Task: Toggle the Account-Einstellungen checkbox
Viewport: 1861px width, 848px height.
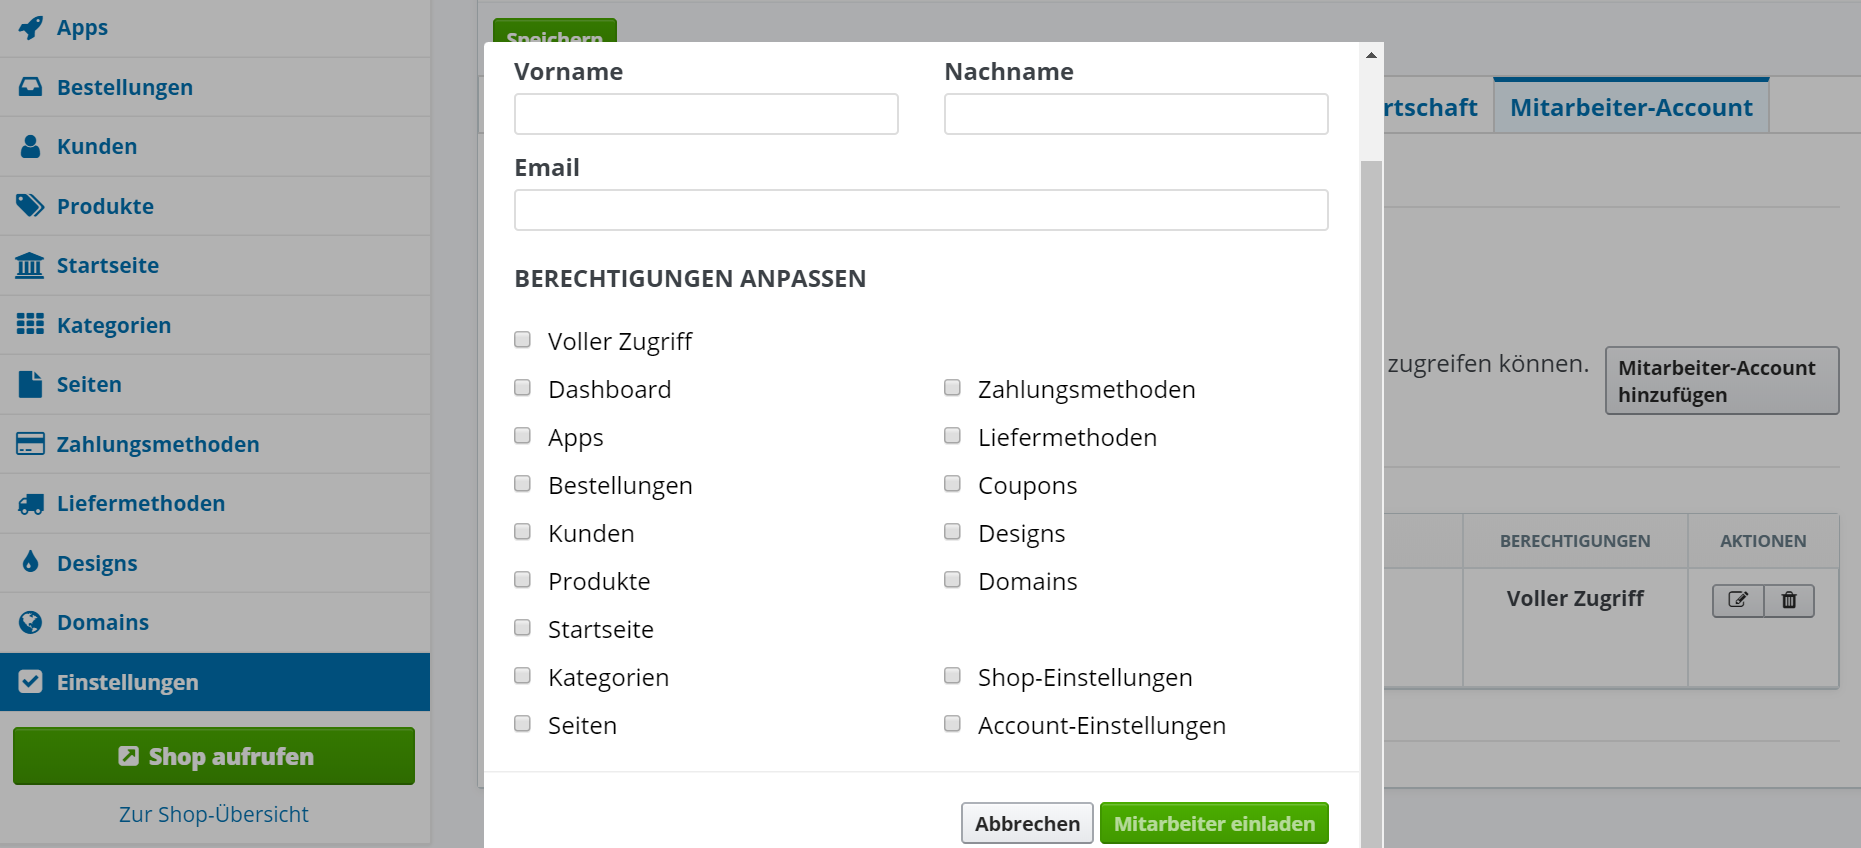Action: (x=952, y=724)
